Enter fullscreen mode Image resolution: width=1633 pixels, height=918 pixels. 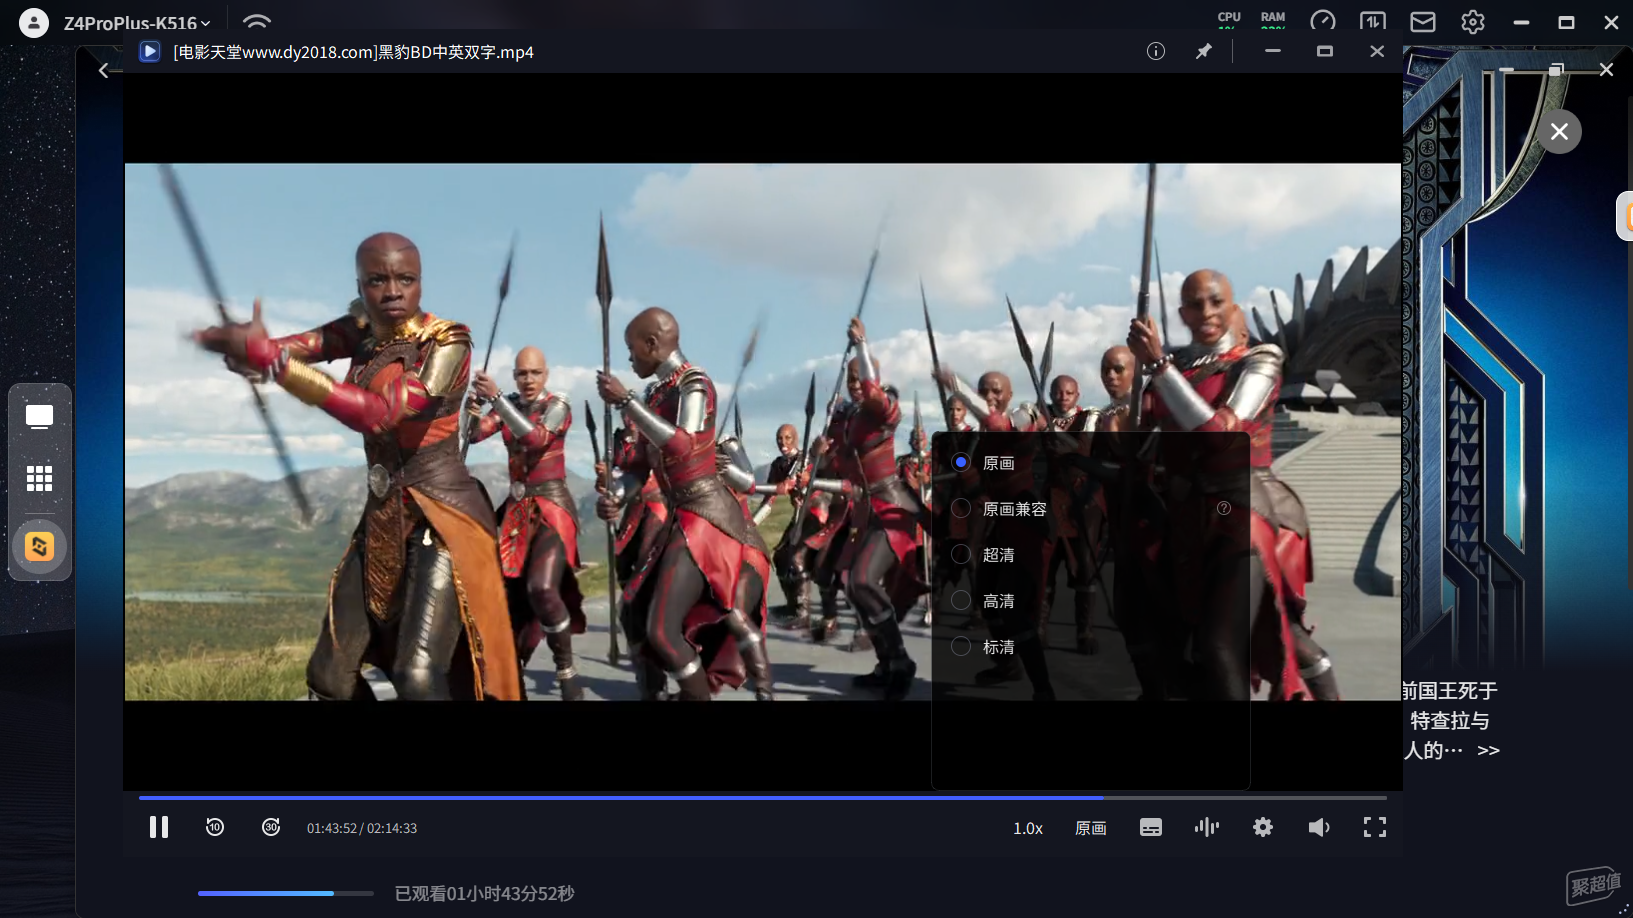[1375, 827]
